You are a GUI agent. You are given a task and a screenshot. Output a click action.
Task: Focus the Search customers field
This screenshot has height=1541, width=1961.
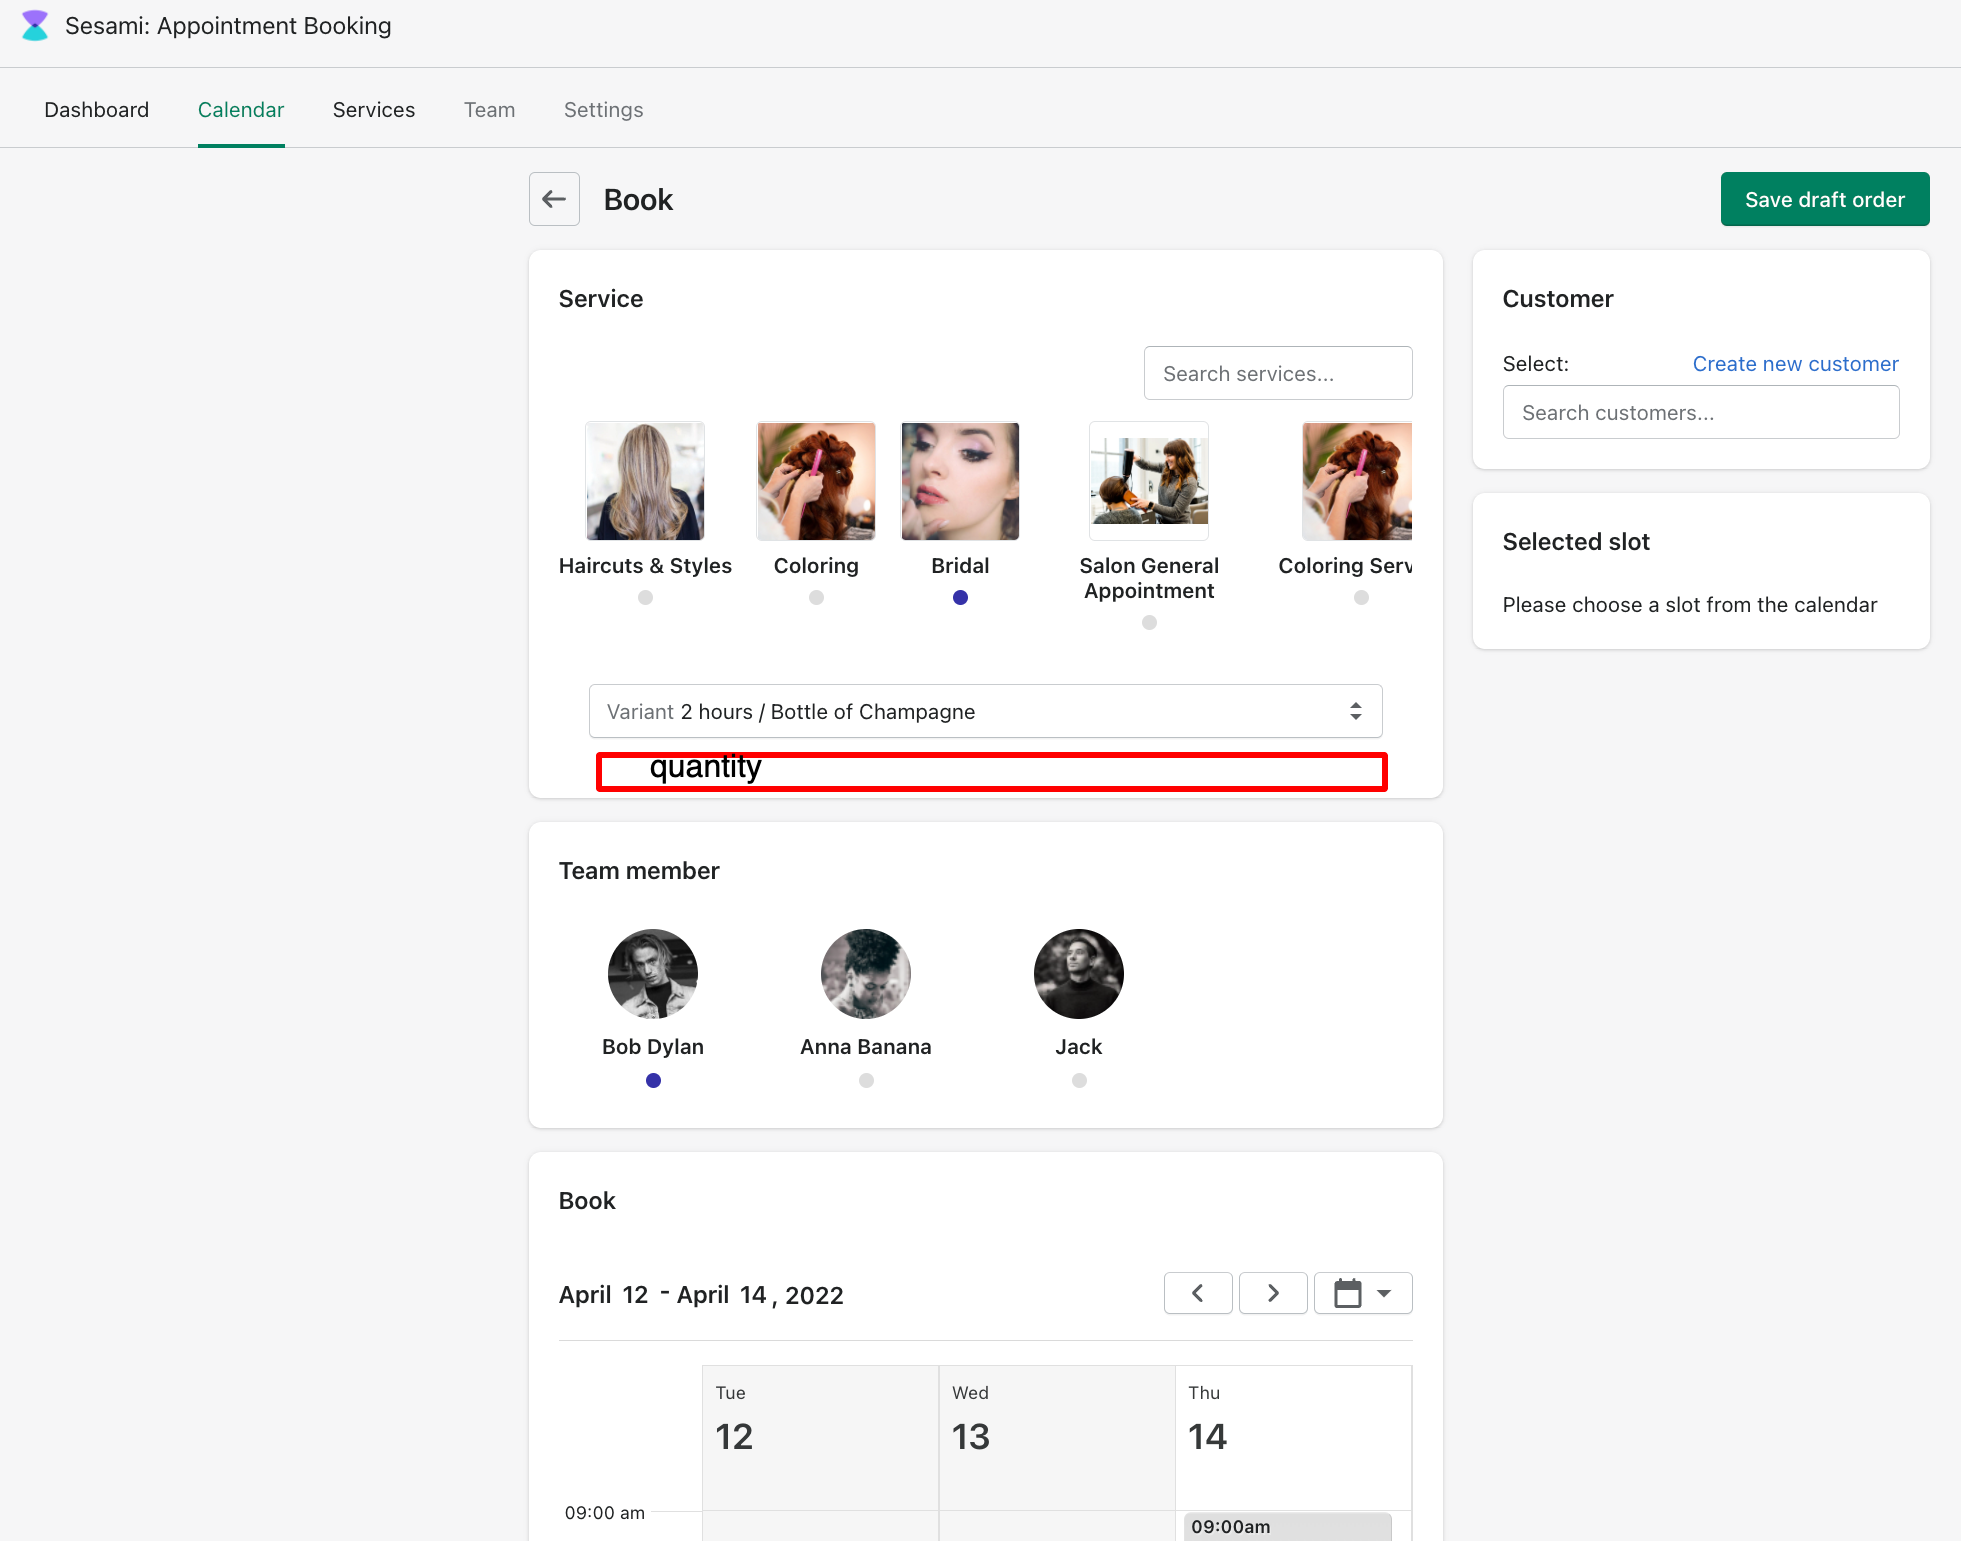click(x=1701, y=412)
